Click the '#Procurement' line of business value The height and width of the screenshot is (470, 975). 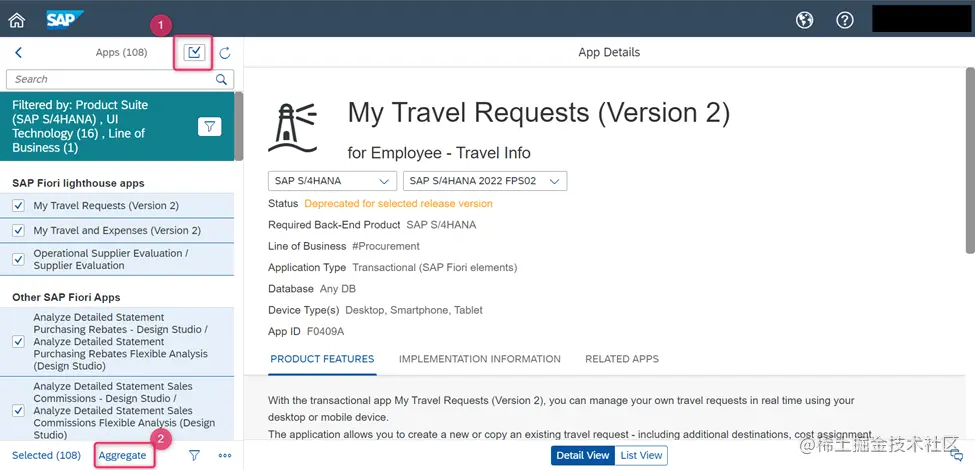pos(386,246)
